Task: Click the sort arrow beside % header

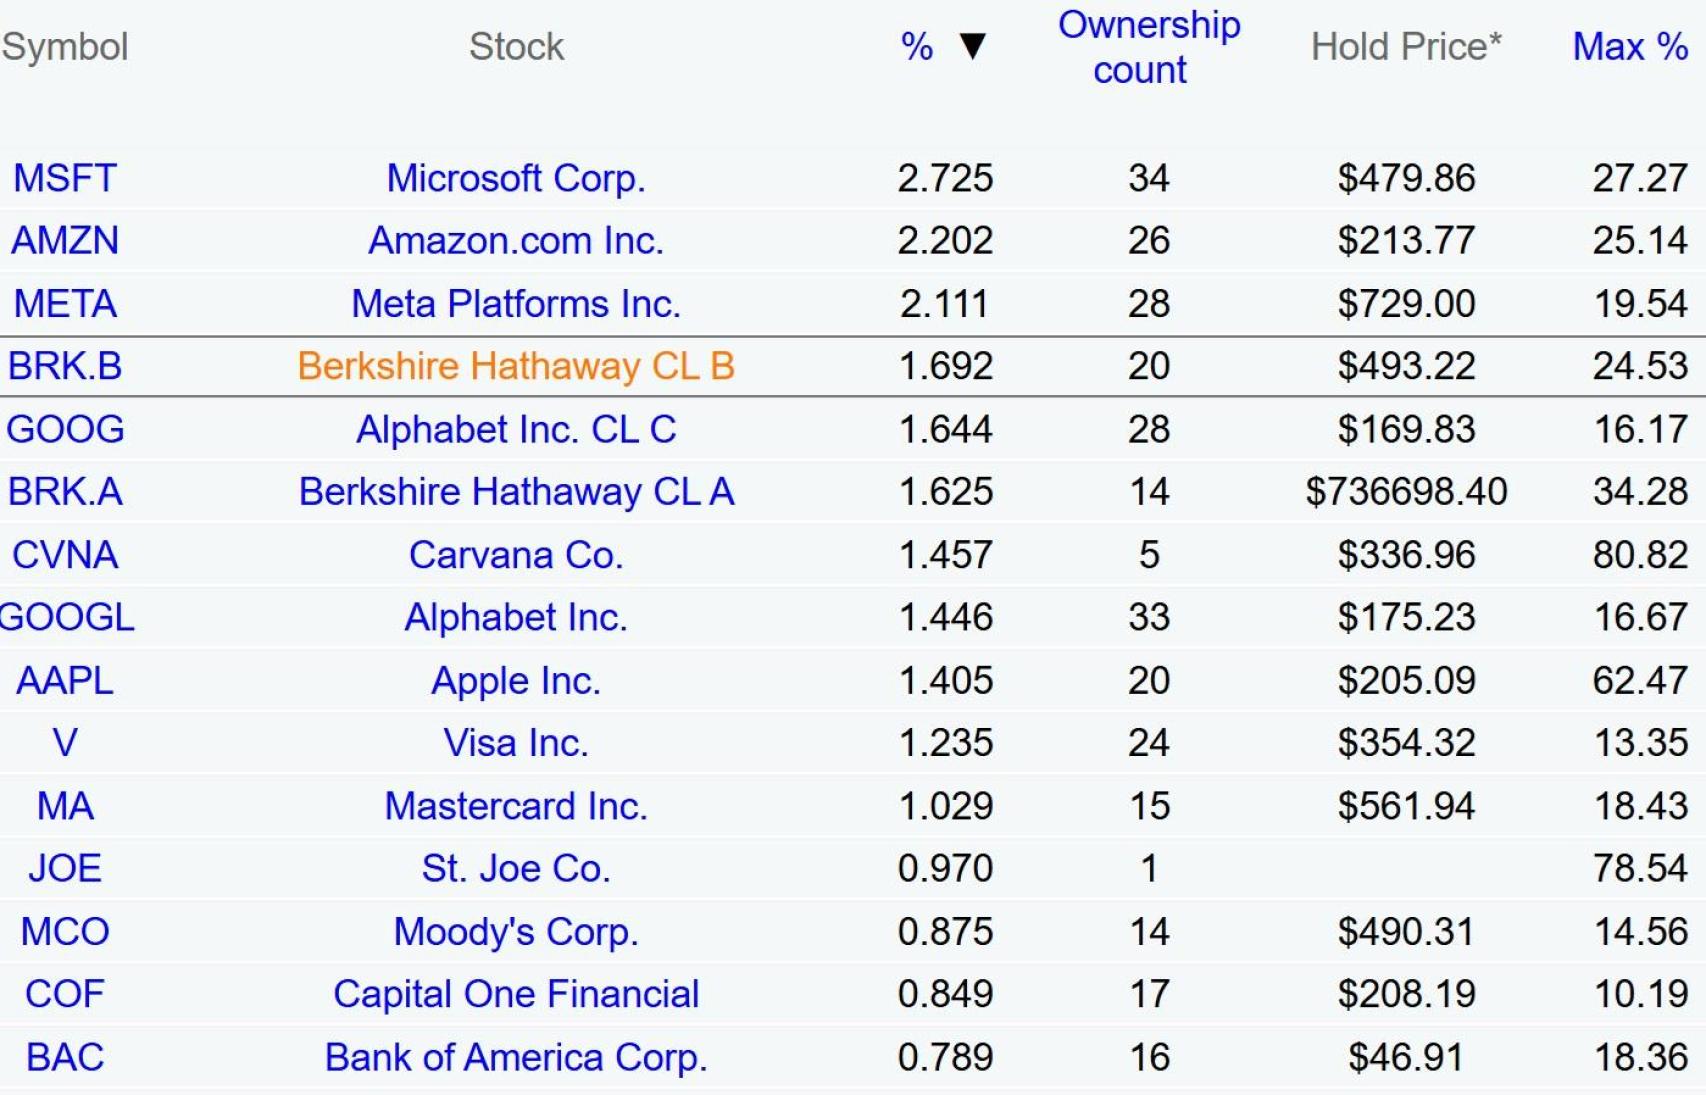Action: [x=972, y=46]
